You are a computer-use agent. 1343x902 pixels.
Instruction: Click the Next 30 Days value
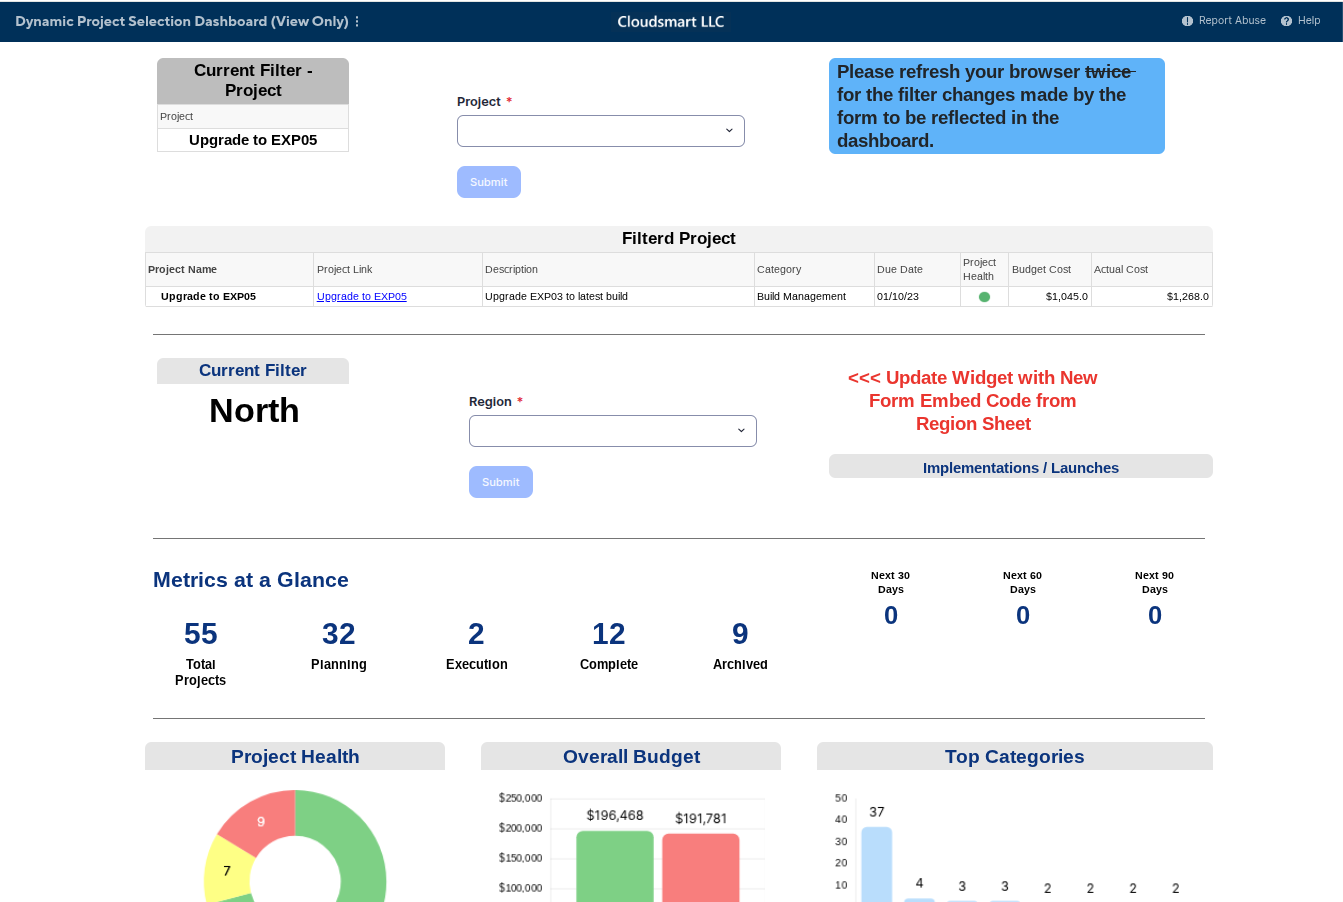pos(891,616)
